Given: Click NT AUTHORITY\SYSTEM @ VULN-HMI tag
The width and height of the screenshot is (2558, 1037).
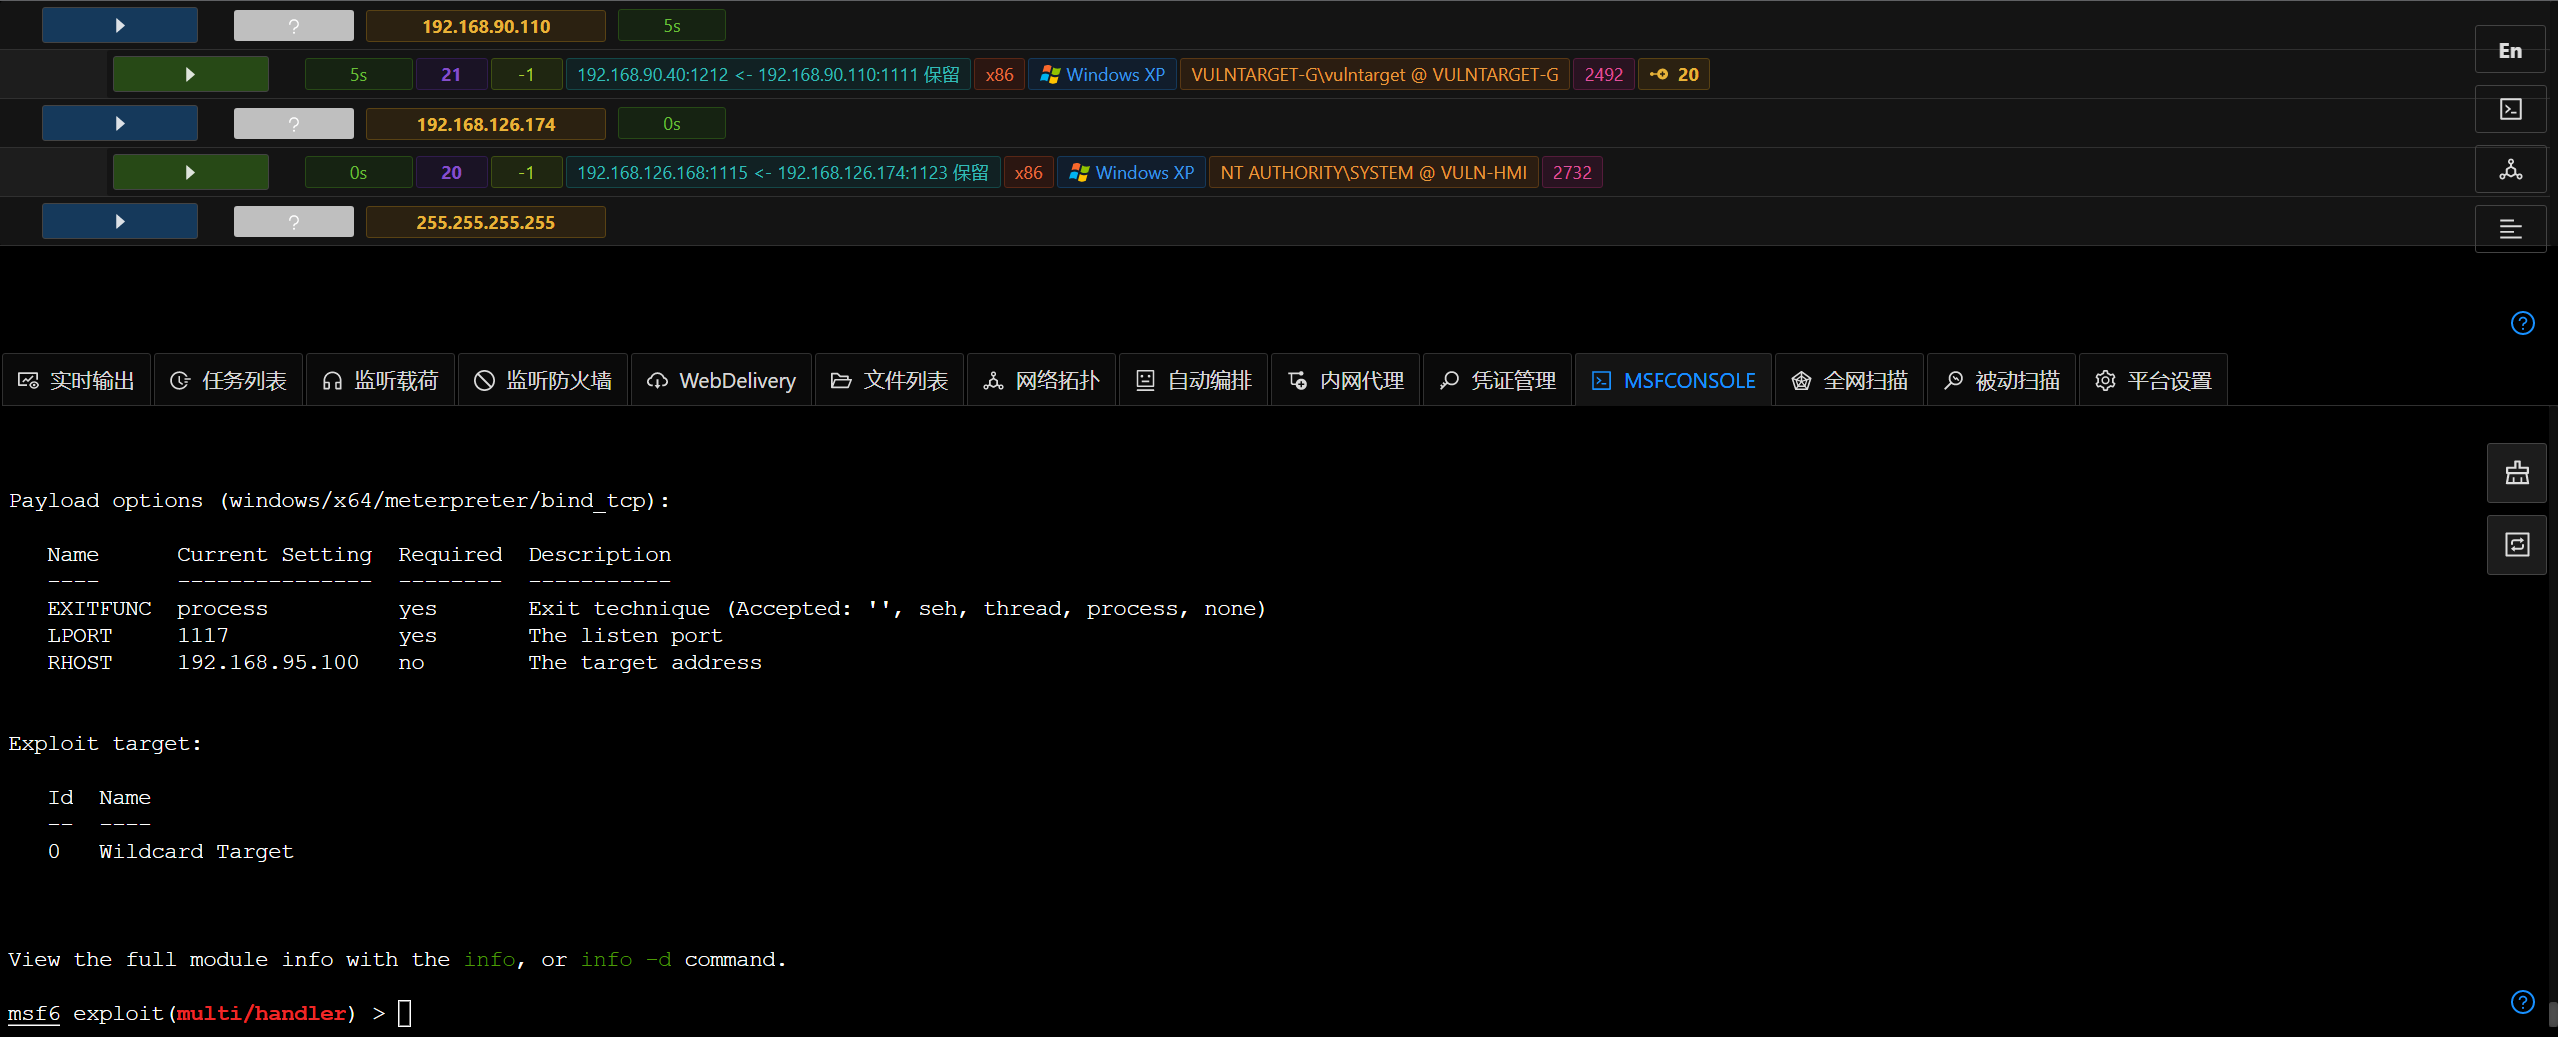Looking at the screenshot, I should coord(1374,173).
